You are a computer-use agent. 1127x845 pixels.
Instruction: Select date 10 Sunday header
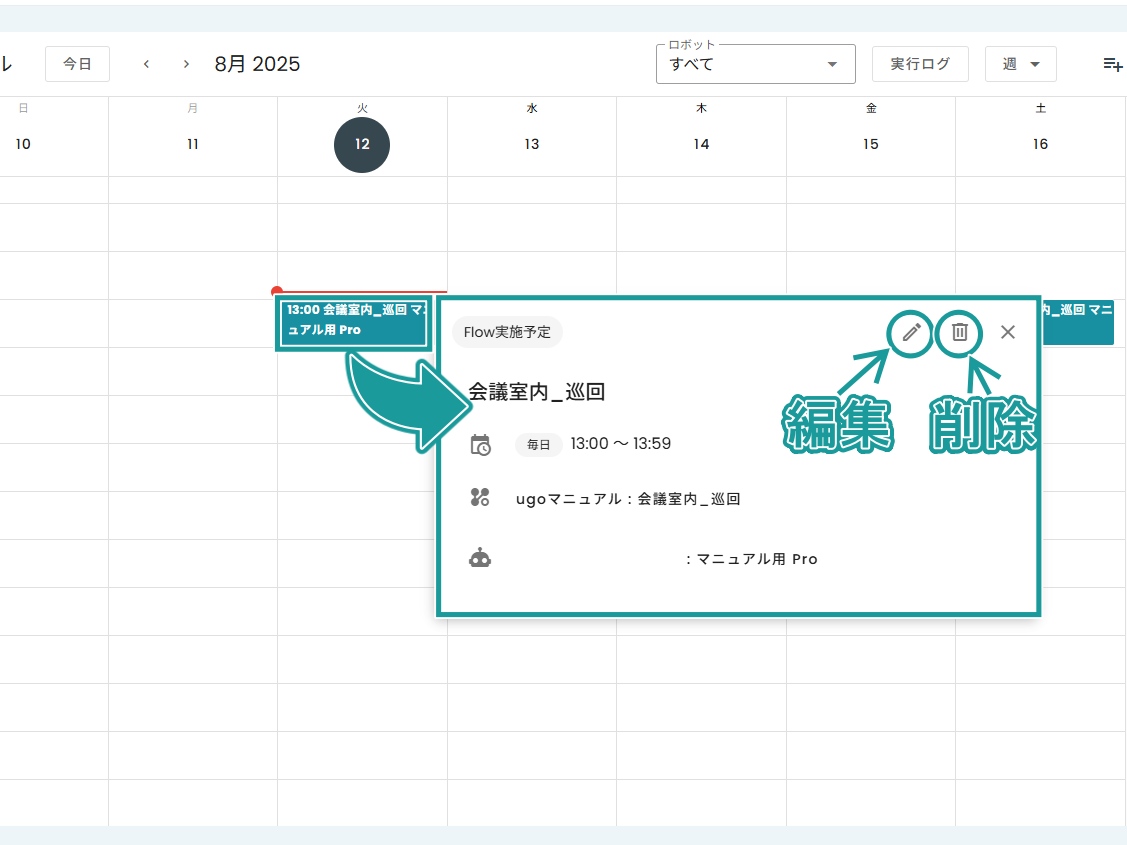[23, 144]
